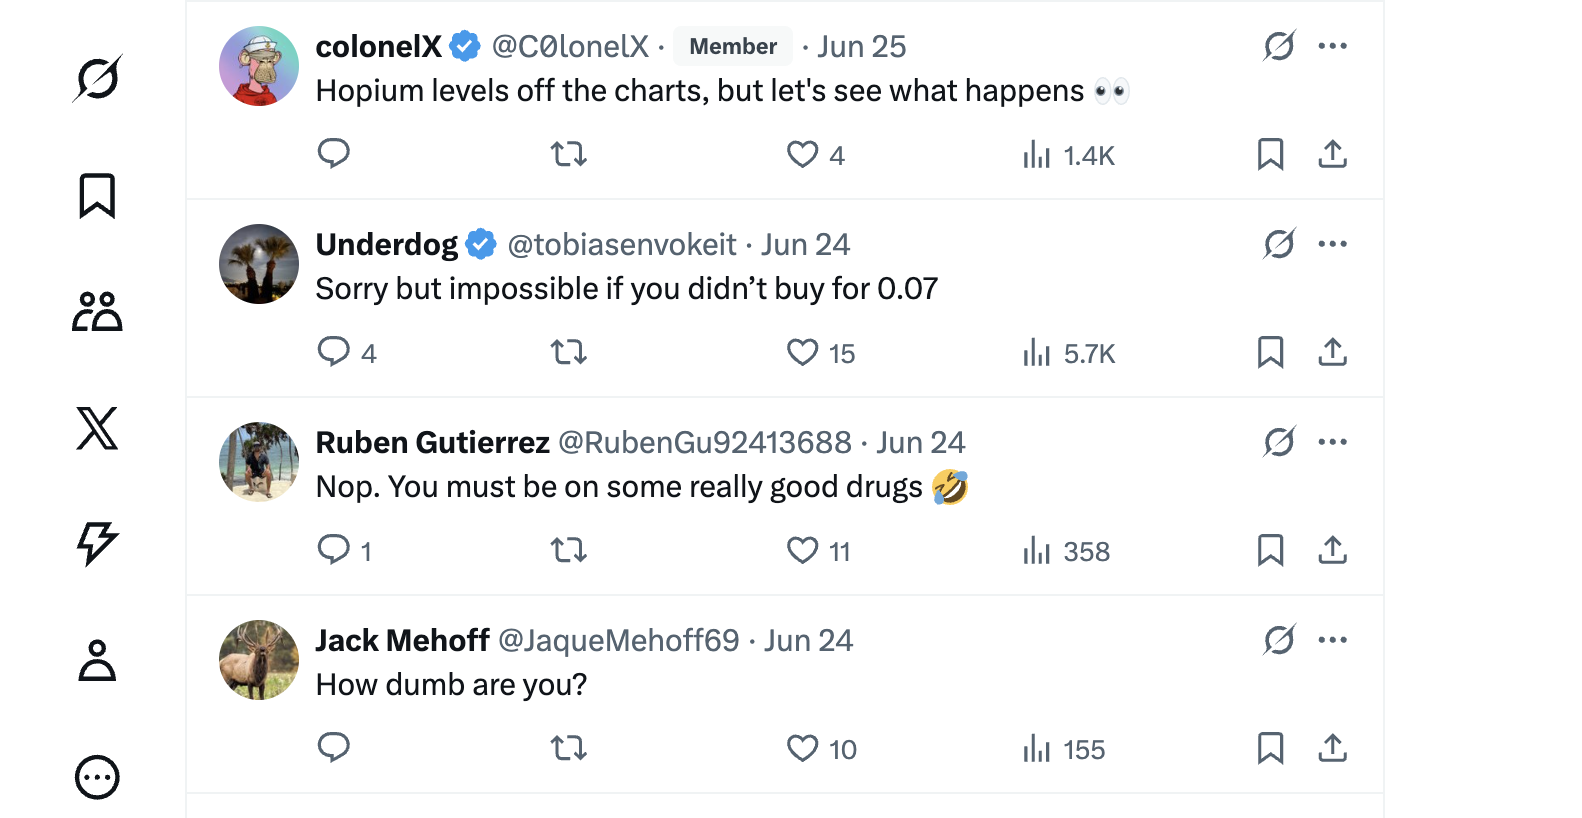Open Communities in the left sidebar
This screenshot has width=1582, height=818.
point(97,311)
